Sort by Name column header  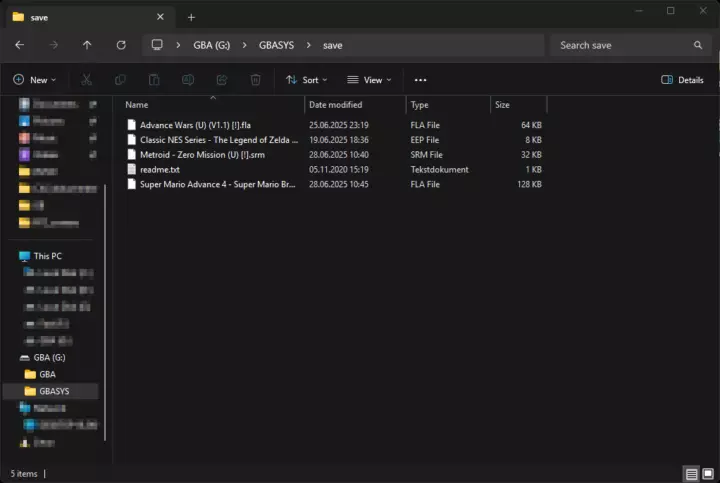[213, 105]
